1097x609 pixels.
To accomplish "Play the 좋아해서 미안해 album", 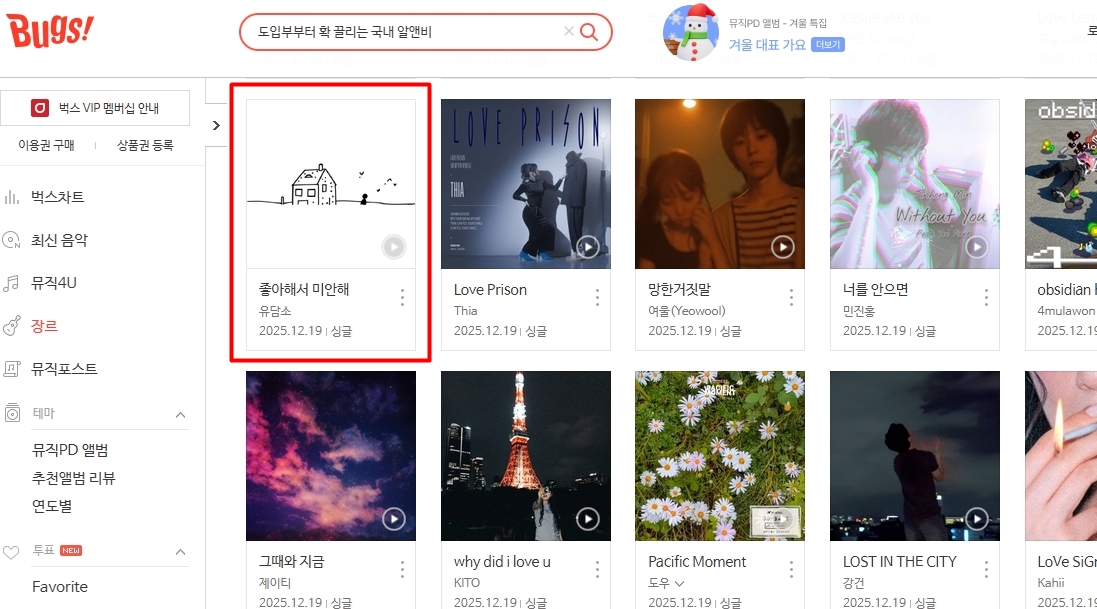I will point(394,246).
